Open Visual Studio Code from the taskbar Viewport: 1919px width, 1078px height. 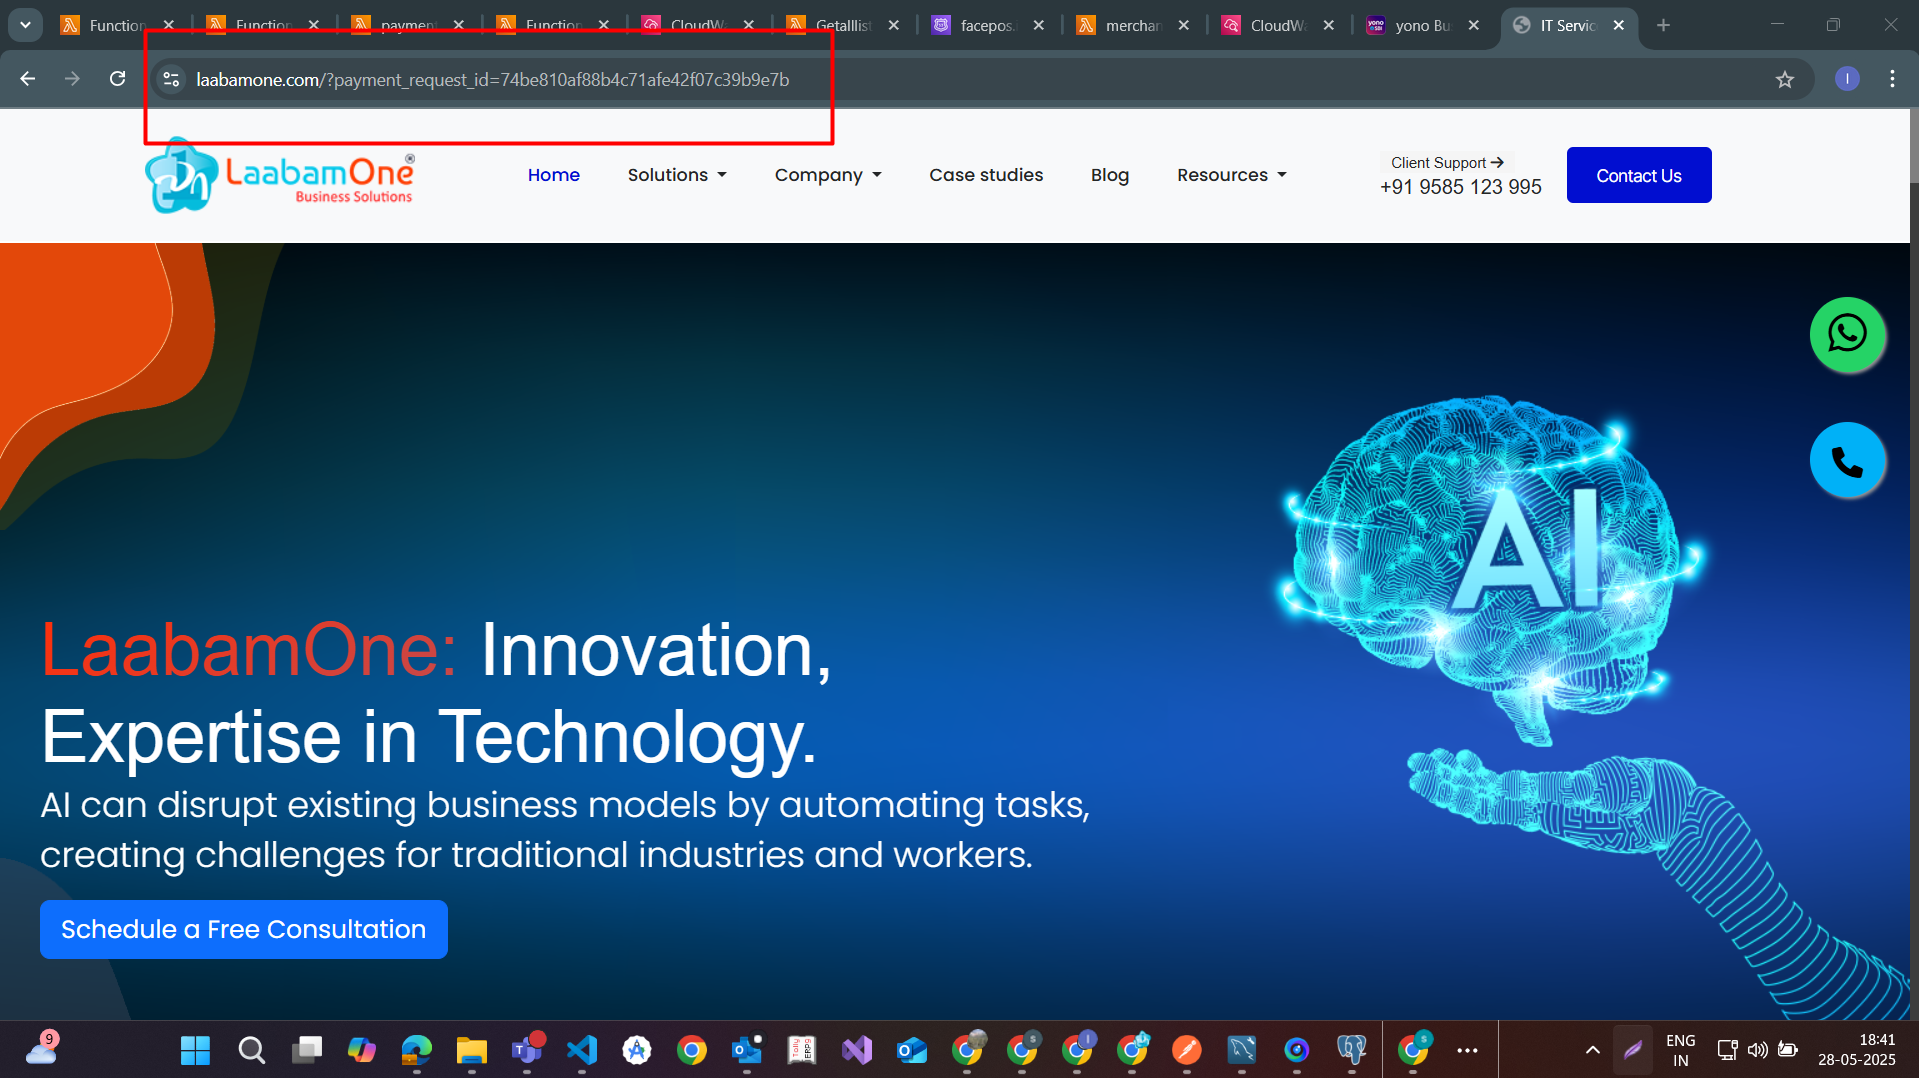(x=582, y=1050)
